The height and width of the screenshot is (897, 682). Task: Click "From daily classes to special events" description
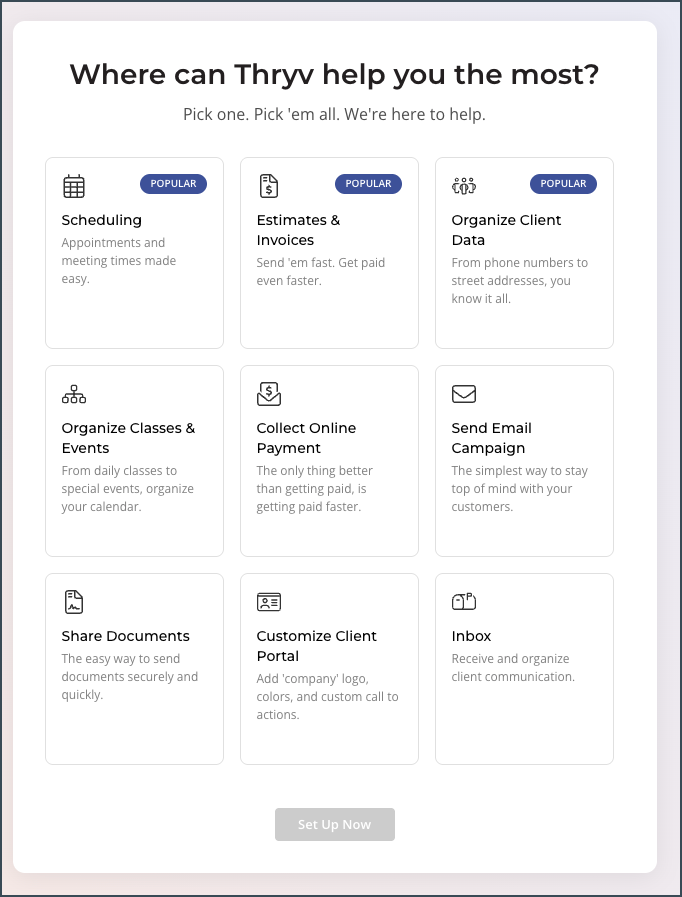[x=128, y=489]
